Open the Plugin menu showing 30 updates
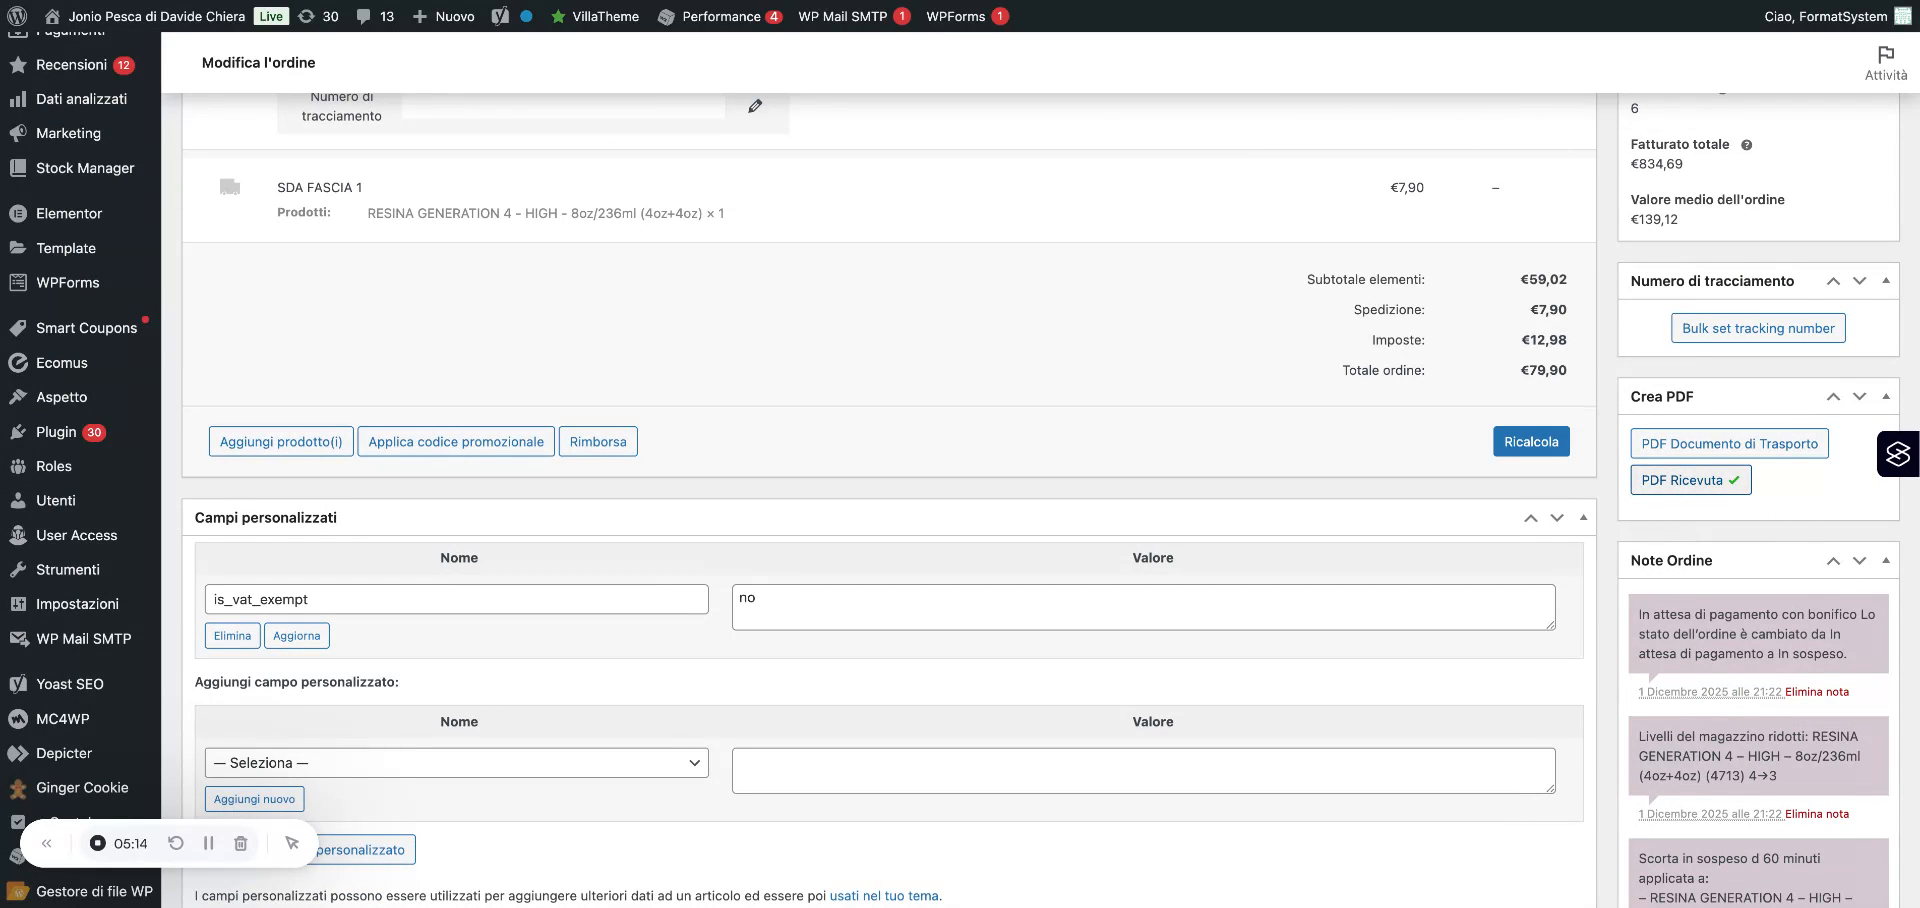 tap(55, 431)
